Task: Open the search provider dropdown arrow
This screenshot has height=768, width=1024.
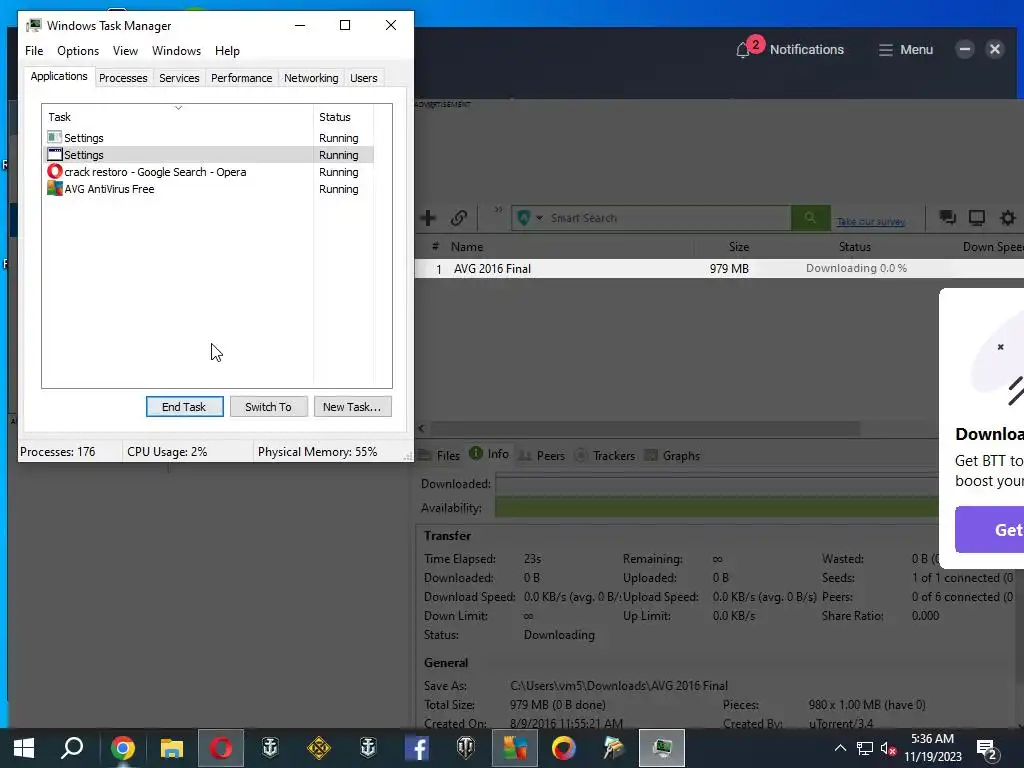Action: [x=539, y=218]
